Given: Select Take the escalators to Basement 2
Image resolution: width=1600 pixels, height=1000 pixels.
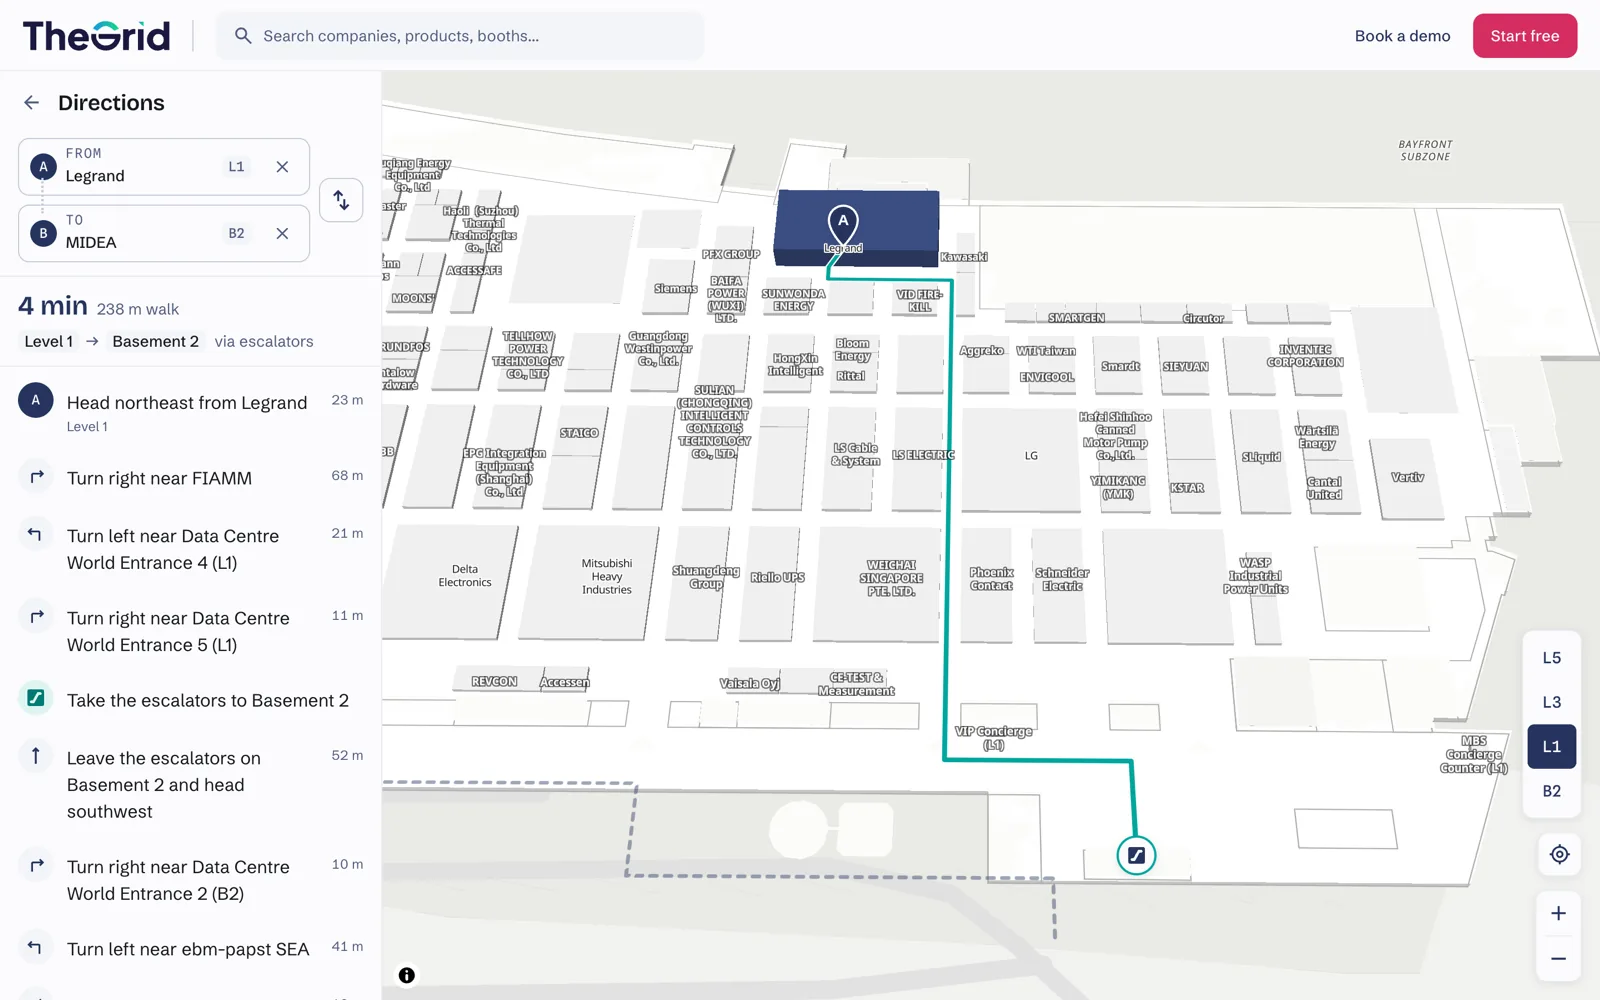Looking at the screenshot, I should [x=190, y=700].
